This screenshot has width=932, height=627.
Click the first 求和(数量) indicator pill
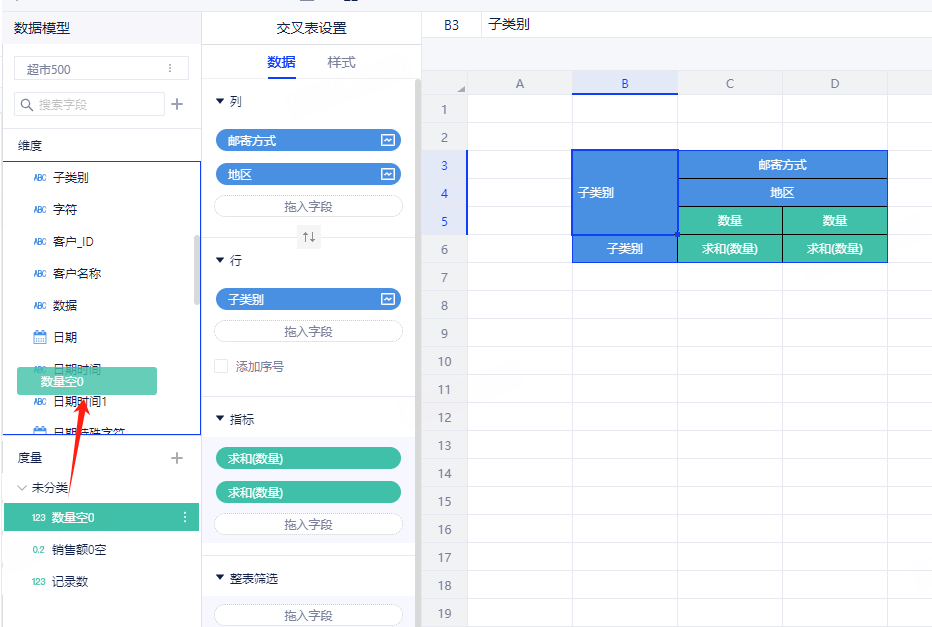point(308,458)
